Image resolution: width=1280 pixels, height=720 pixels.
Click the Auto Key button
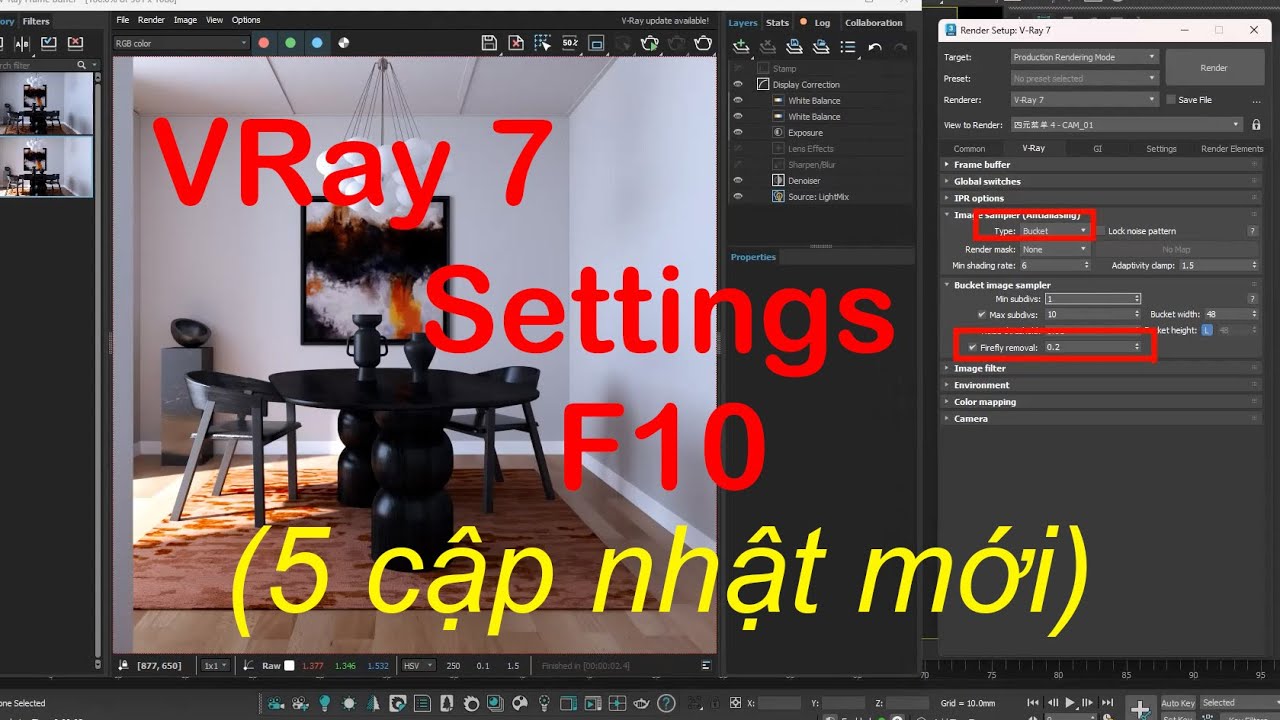(1177, 703)
